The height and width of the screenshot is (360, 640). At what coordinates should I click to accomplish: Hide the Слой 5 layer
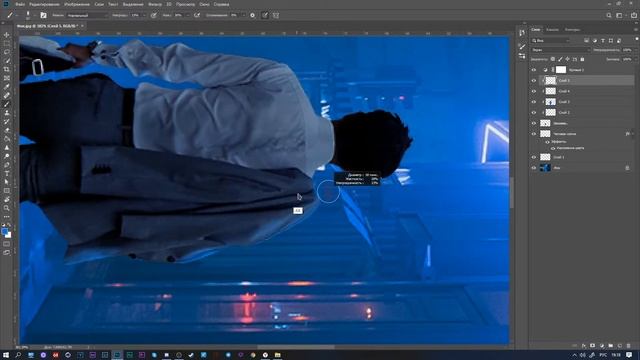(533, 80)
